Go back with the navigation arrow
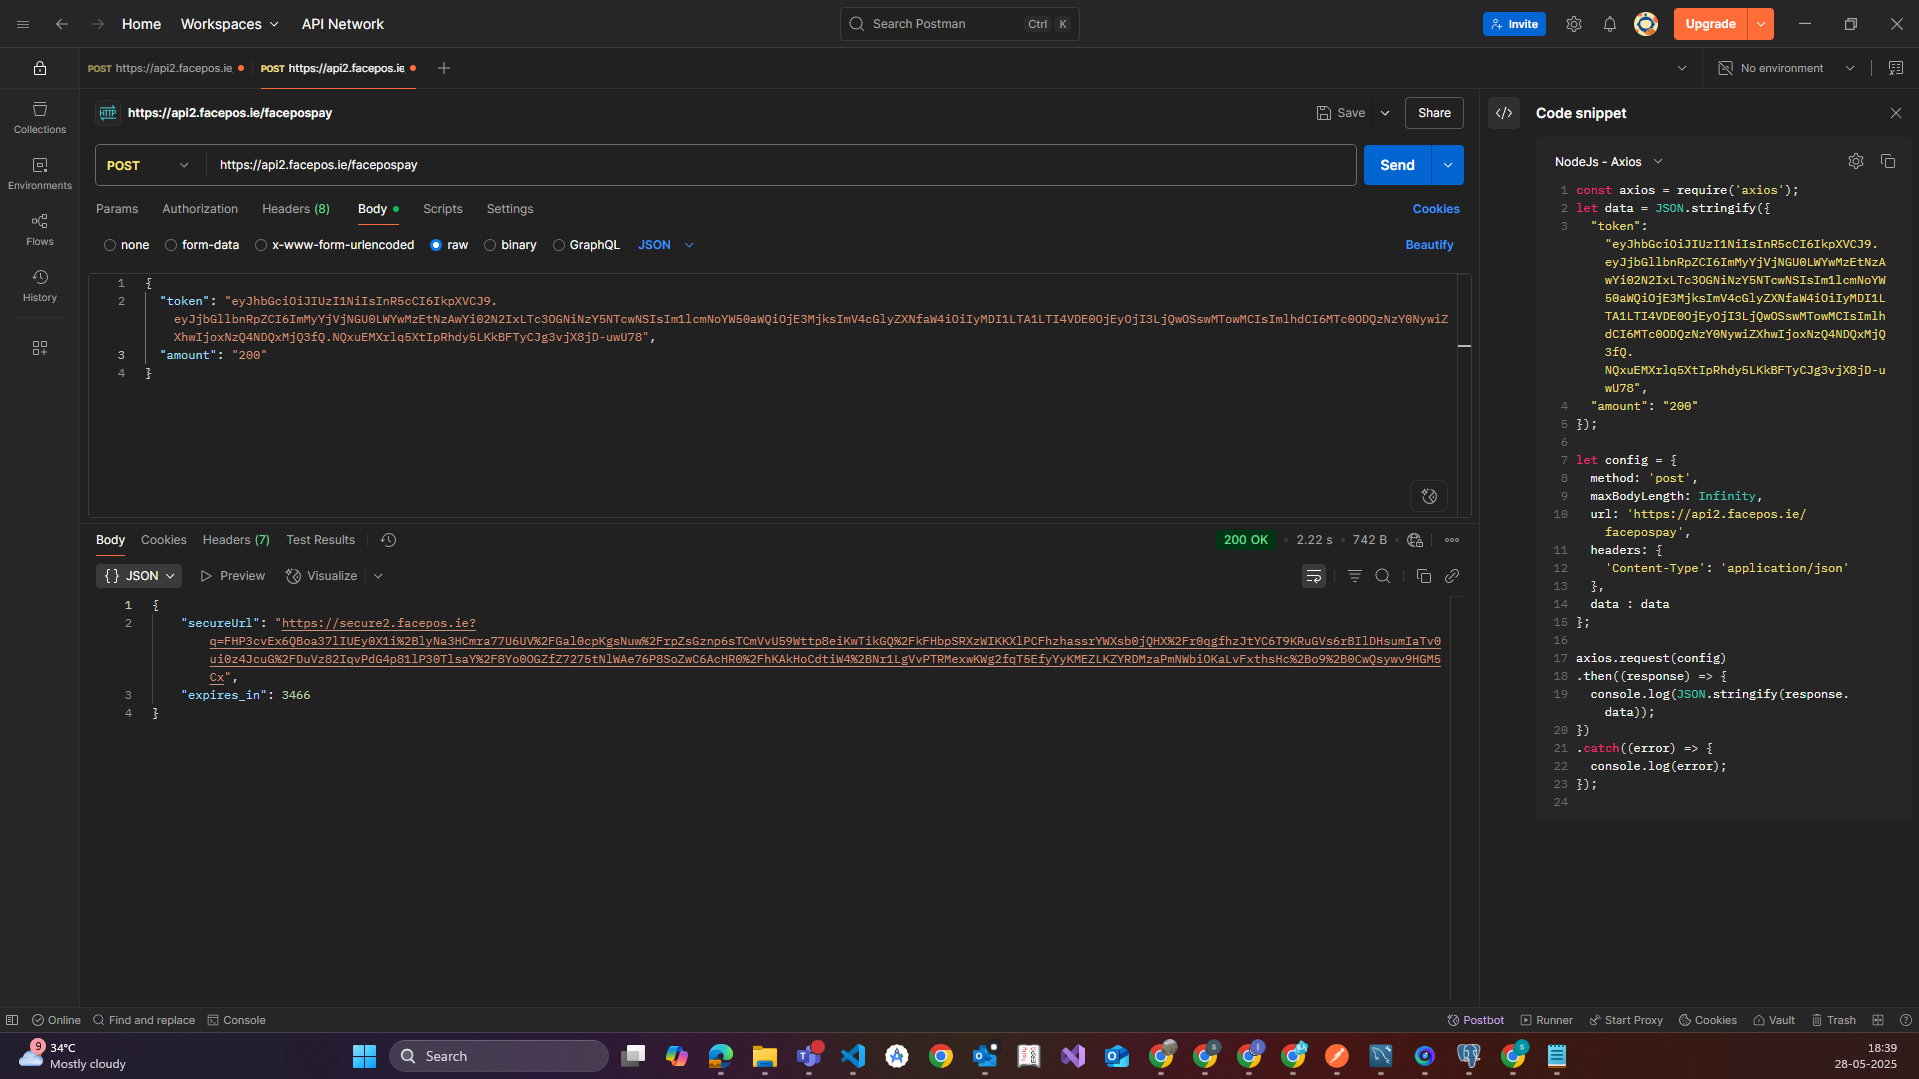The image size is (1919, 1079). (x=62, y=24)
